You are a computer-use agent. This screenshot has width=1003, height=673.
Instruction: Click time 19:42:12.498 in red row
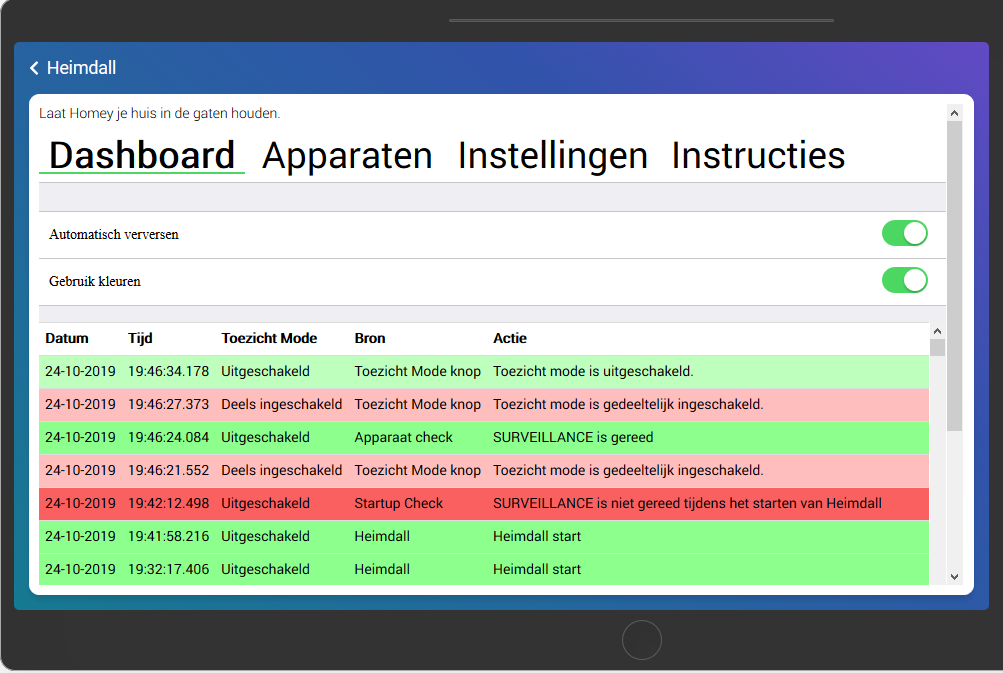[168, 503]
